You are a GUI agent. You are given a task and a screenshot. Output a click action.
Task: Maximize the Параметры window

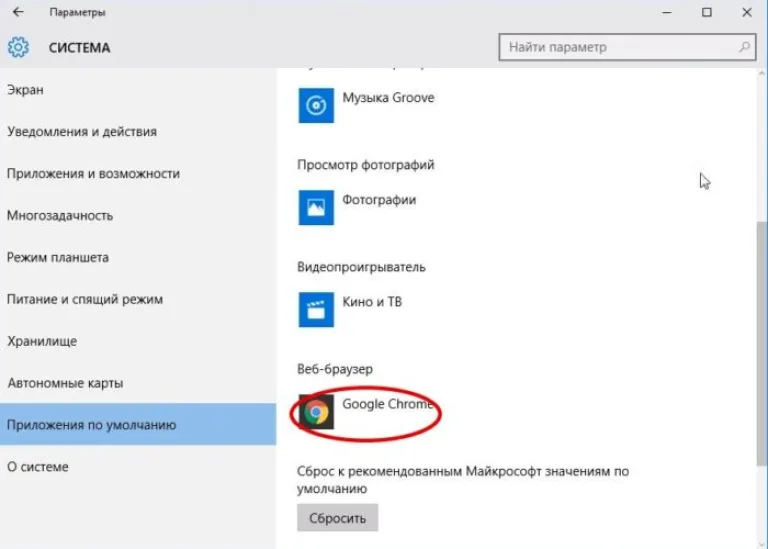(706, 12)
